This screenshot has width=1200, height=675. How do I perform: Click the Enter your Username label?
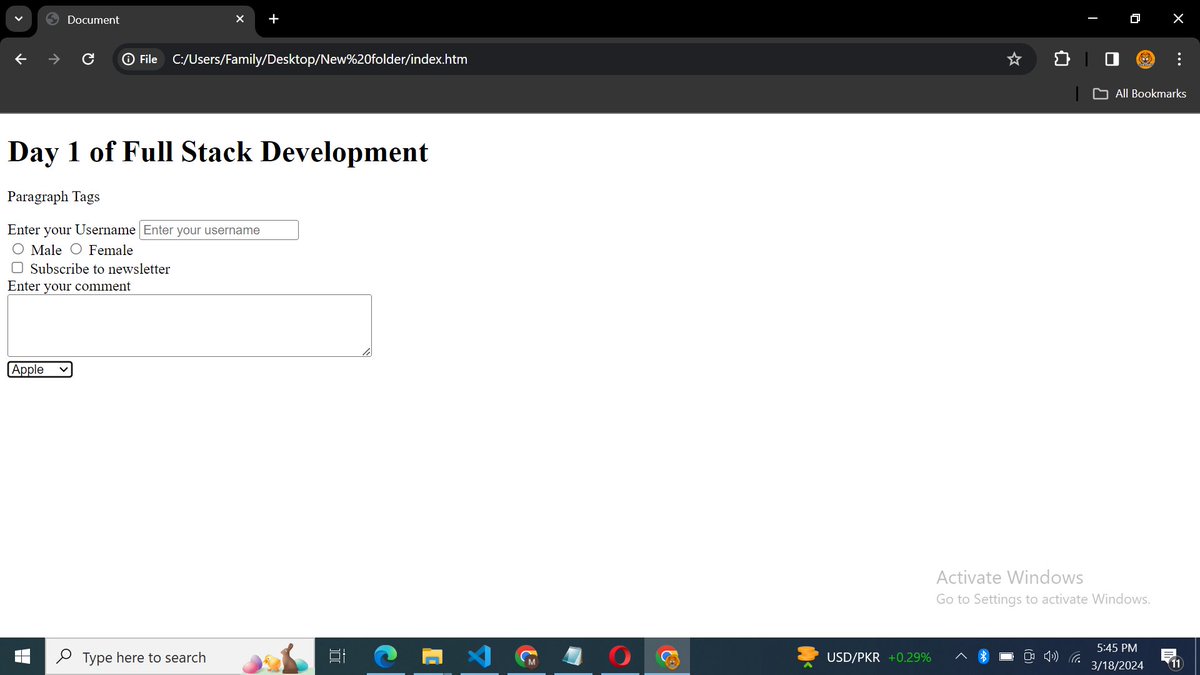[71, 230]
